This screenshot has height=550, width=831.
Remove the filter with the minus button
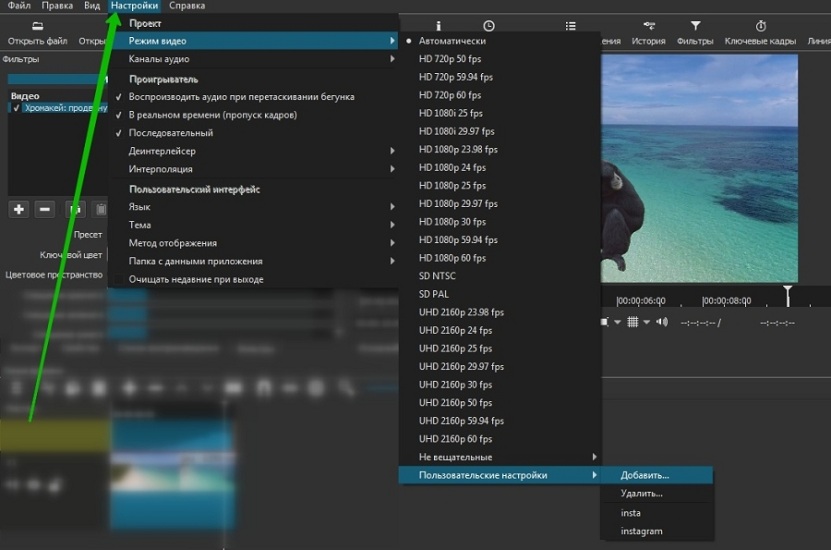(x=44, y=209)
